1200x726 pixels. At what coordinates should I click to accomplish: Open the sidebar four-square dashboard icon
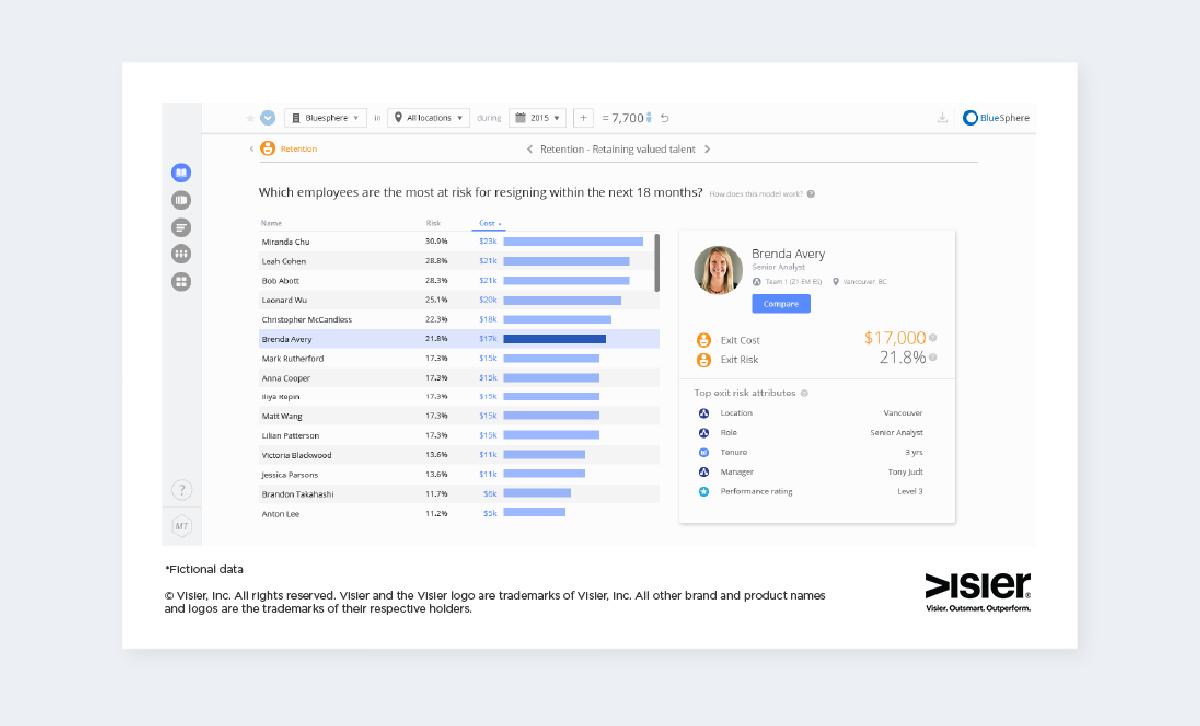(181, 282)
